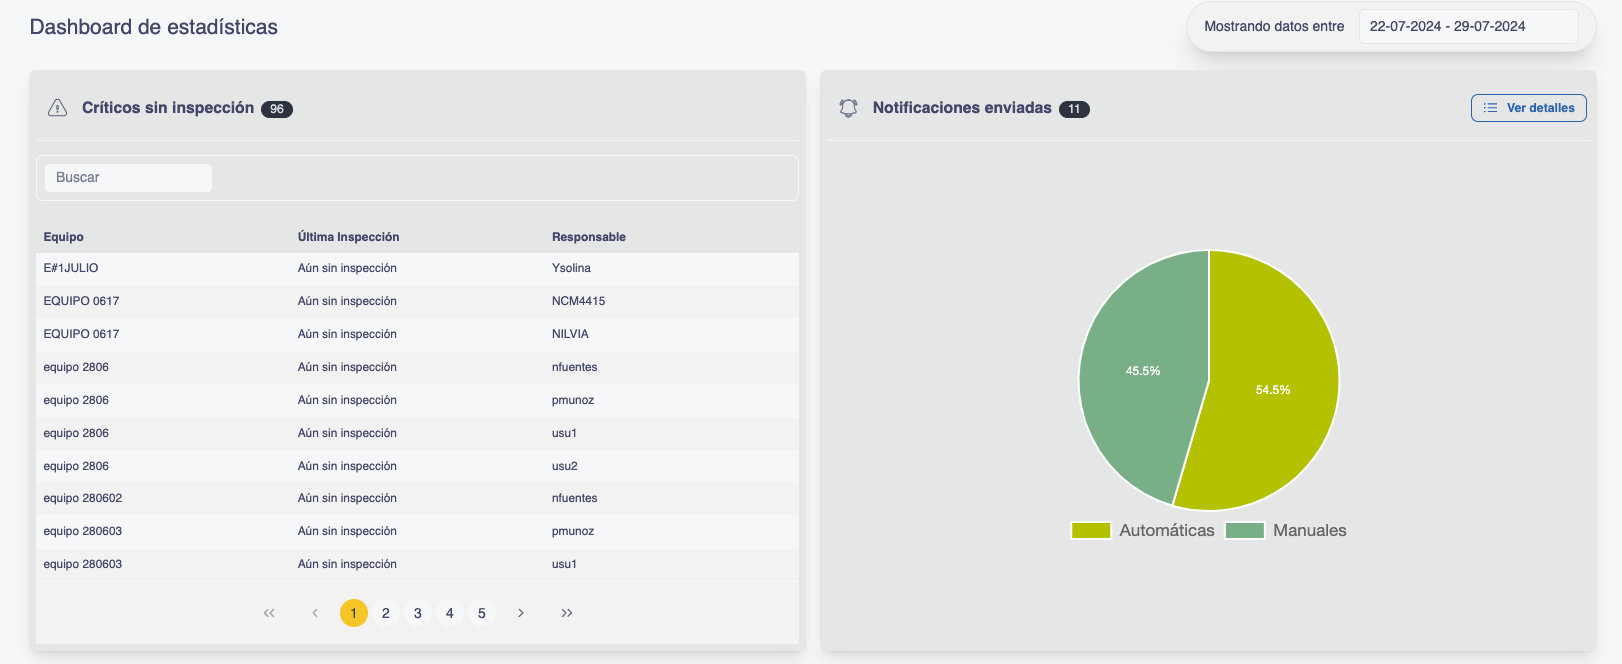Click the 96 count badge
The width and height of the screenshot is (1622, 664).
(277, 109)
